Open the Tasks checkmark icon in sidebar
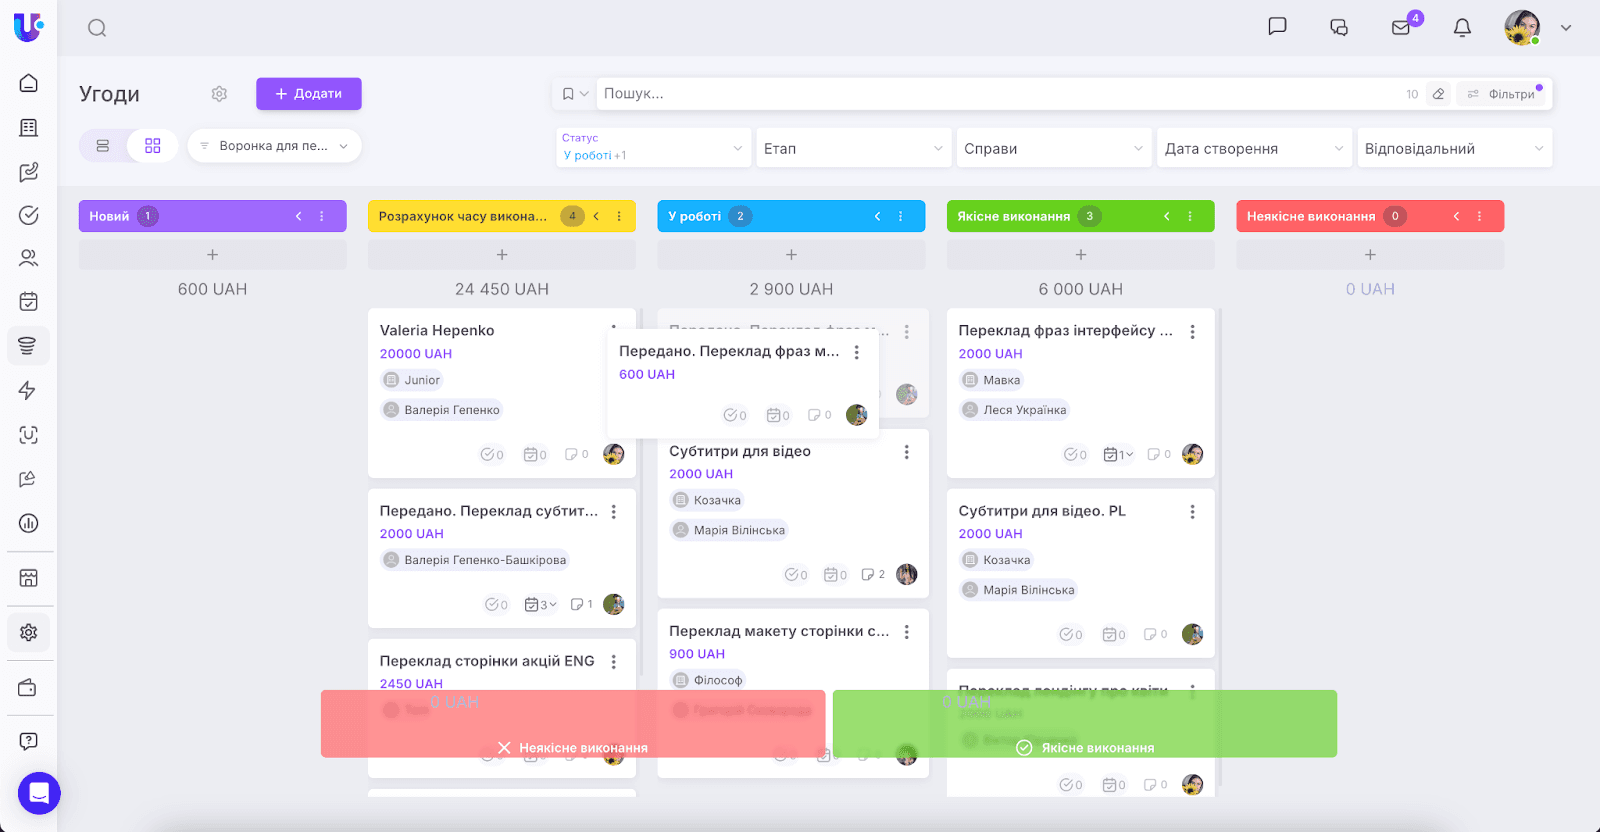 (x=29, y=215)
